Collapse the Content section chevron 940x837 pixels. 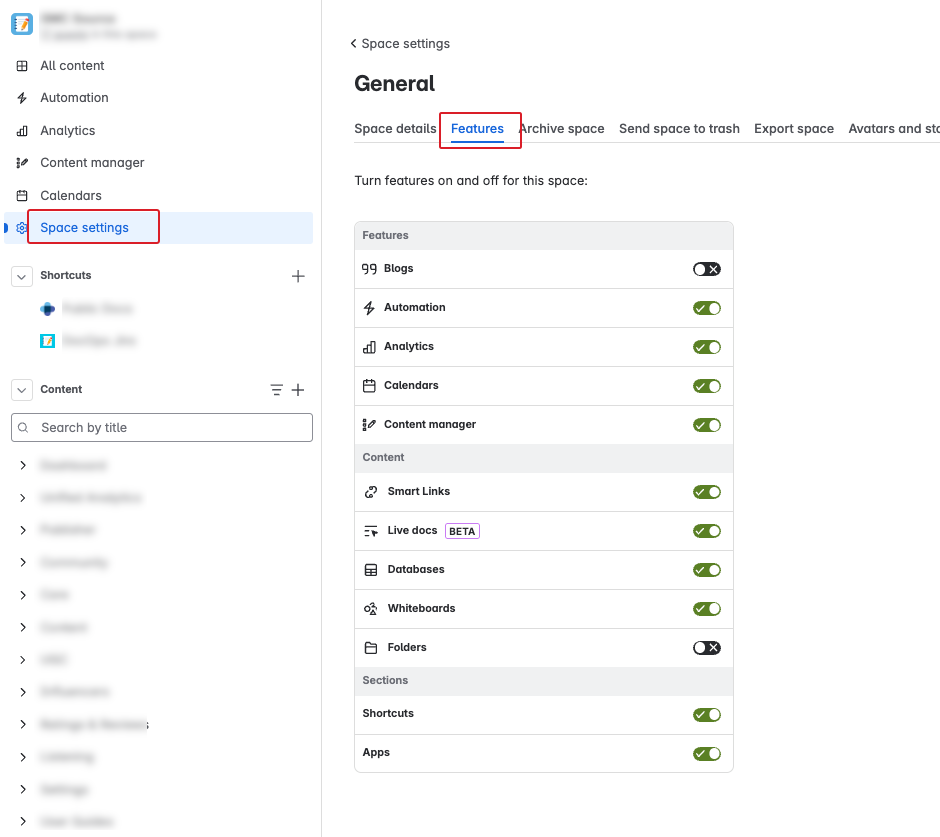tap(22, 390)
